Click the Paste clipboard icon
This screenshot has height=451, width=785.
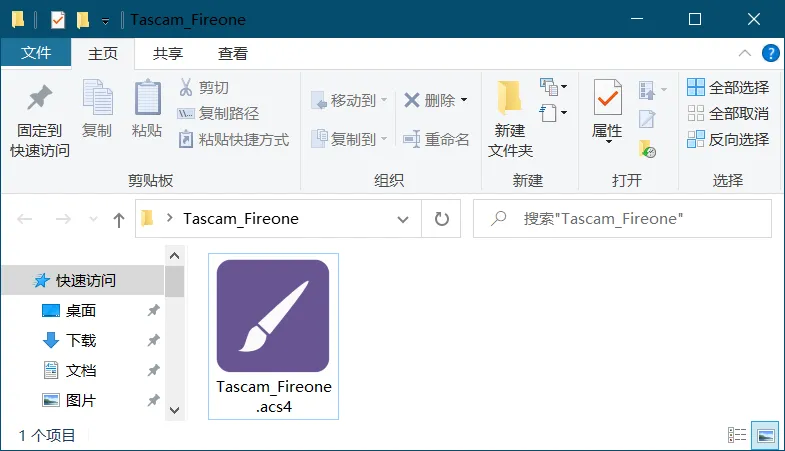pyautogui.click(x=147, y=100)
